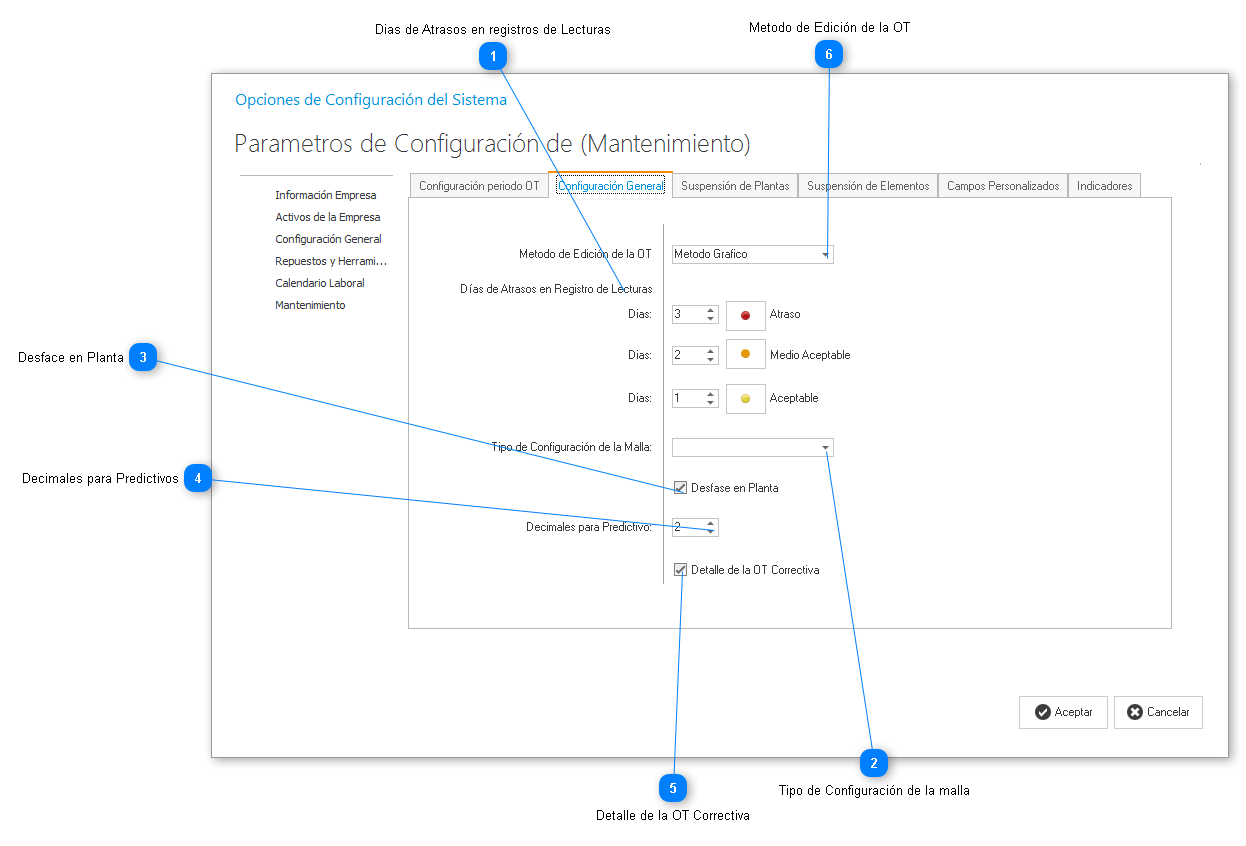This screenshot has width=1246, height=846.
Task: Expand Tipo de Configuración de la Malla dropdown
Action: 825,448
